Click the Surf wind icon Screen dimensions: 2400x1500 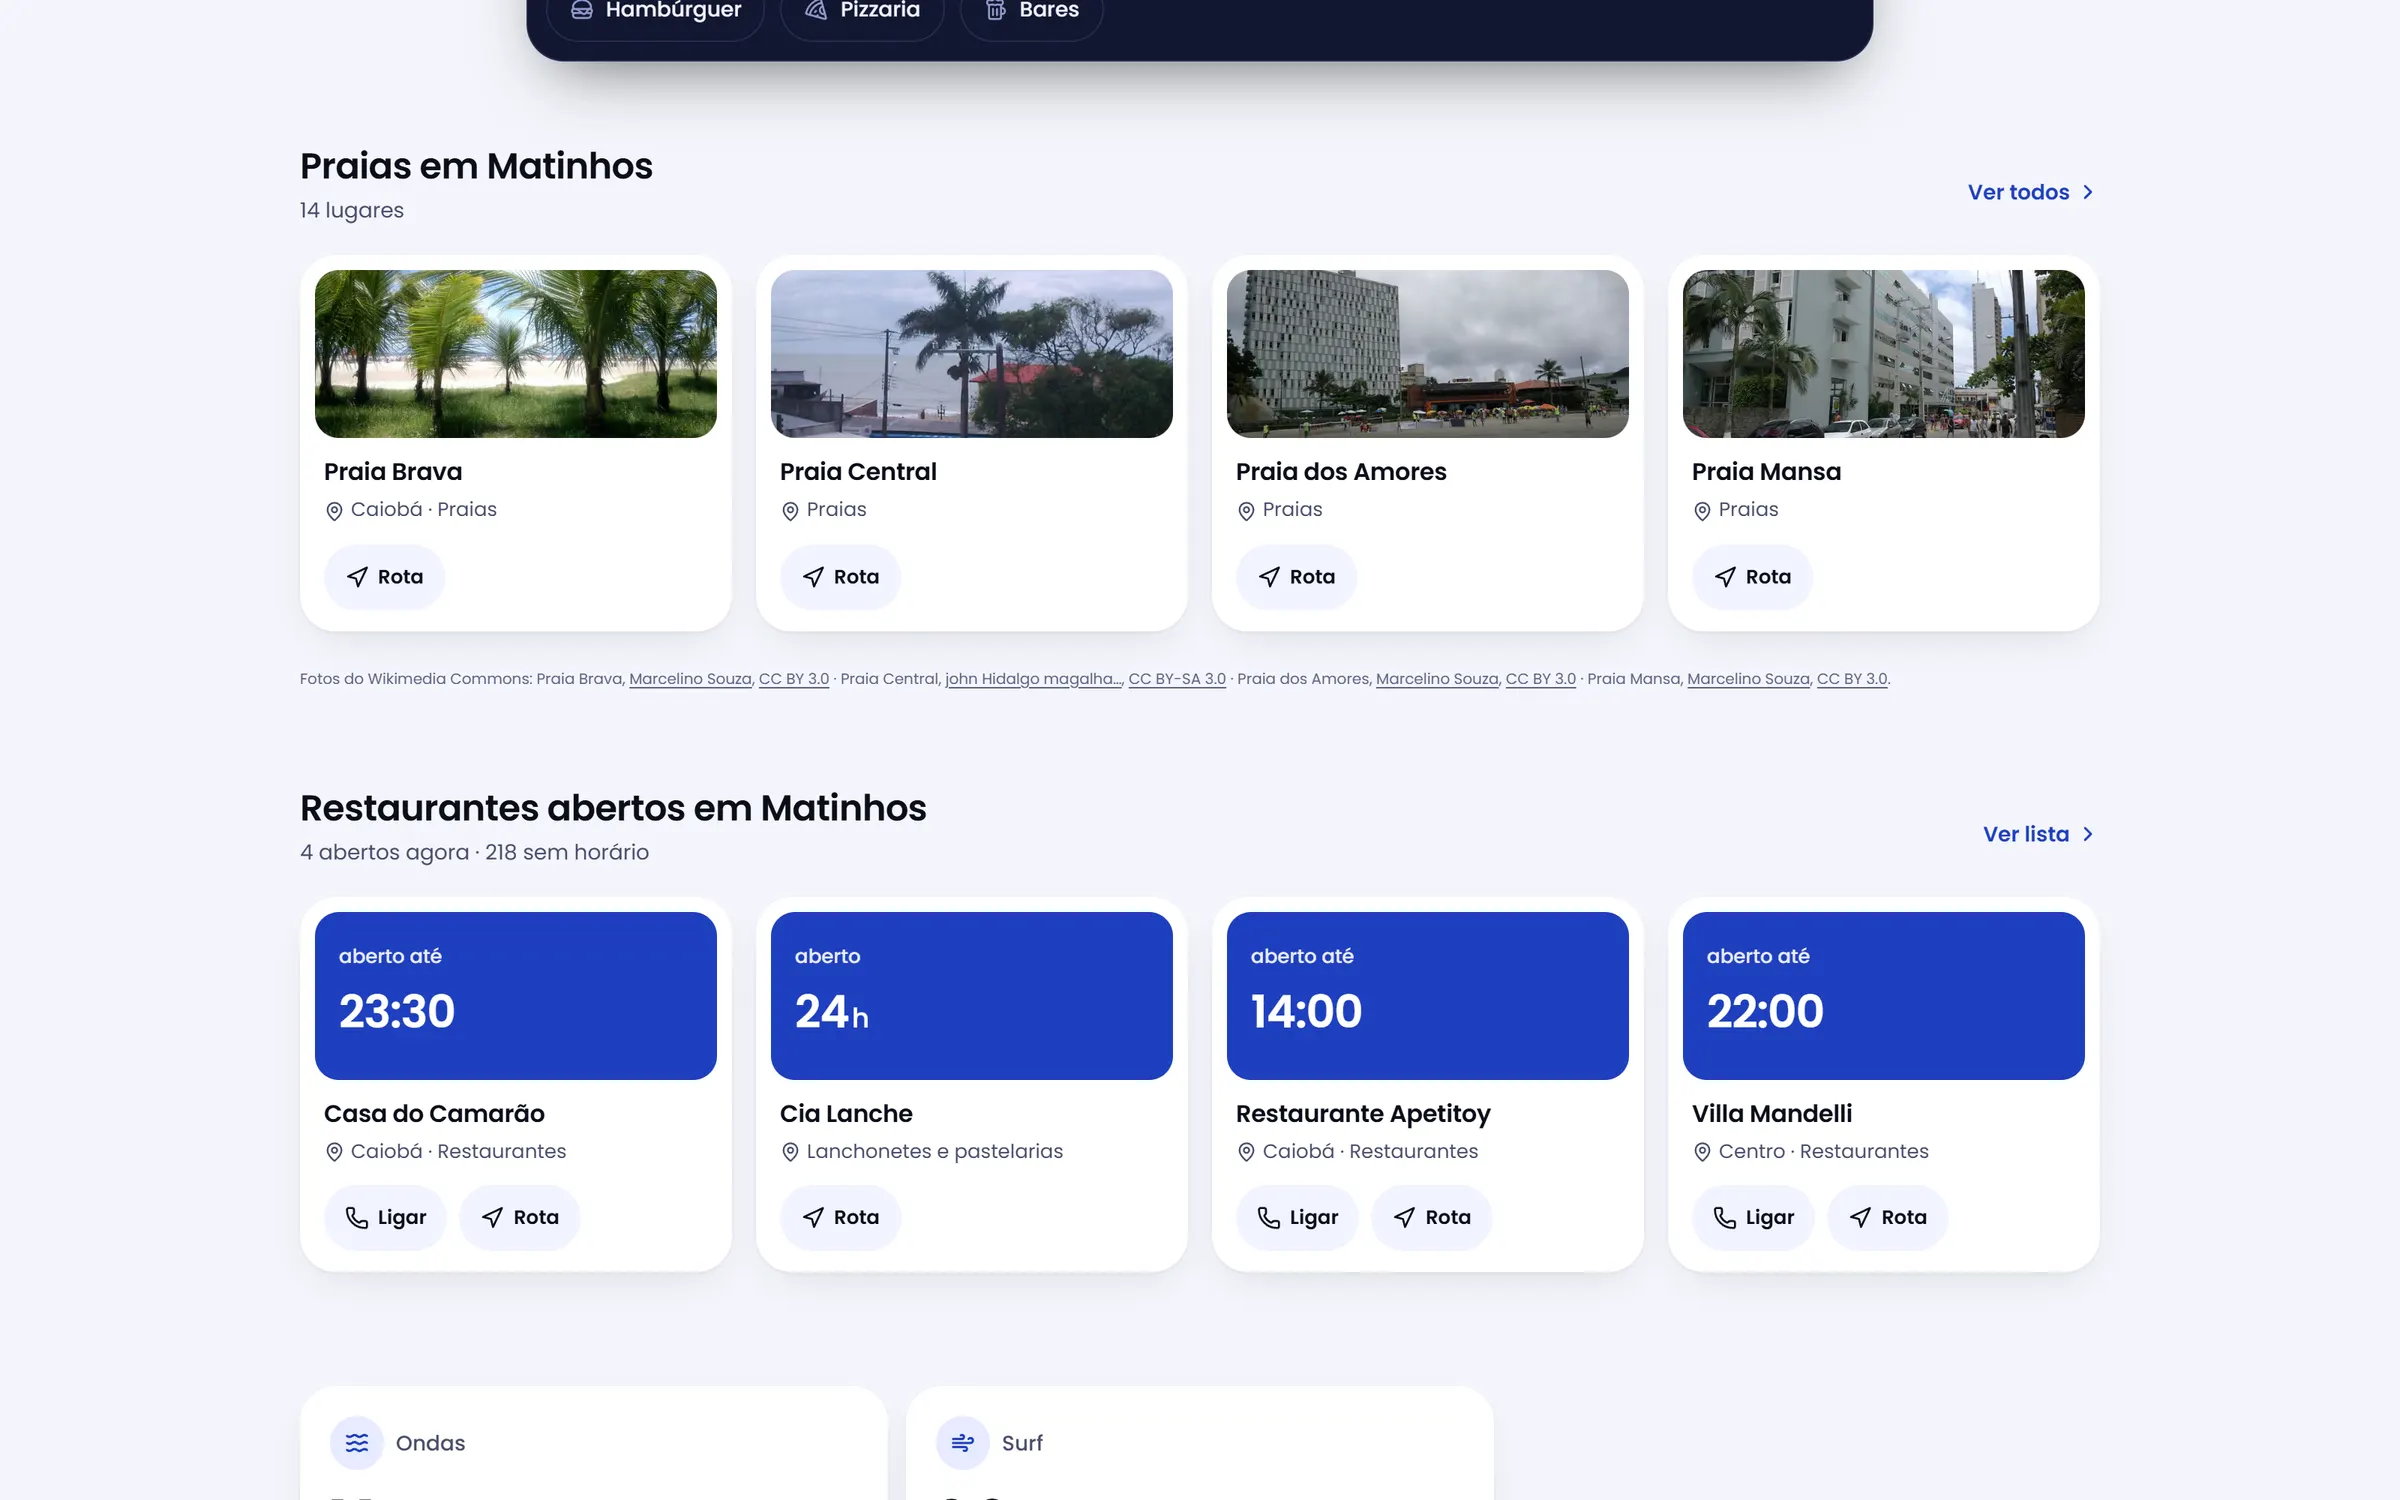(x=963, y=1443)
